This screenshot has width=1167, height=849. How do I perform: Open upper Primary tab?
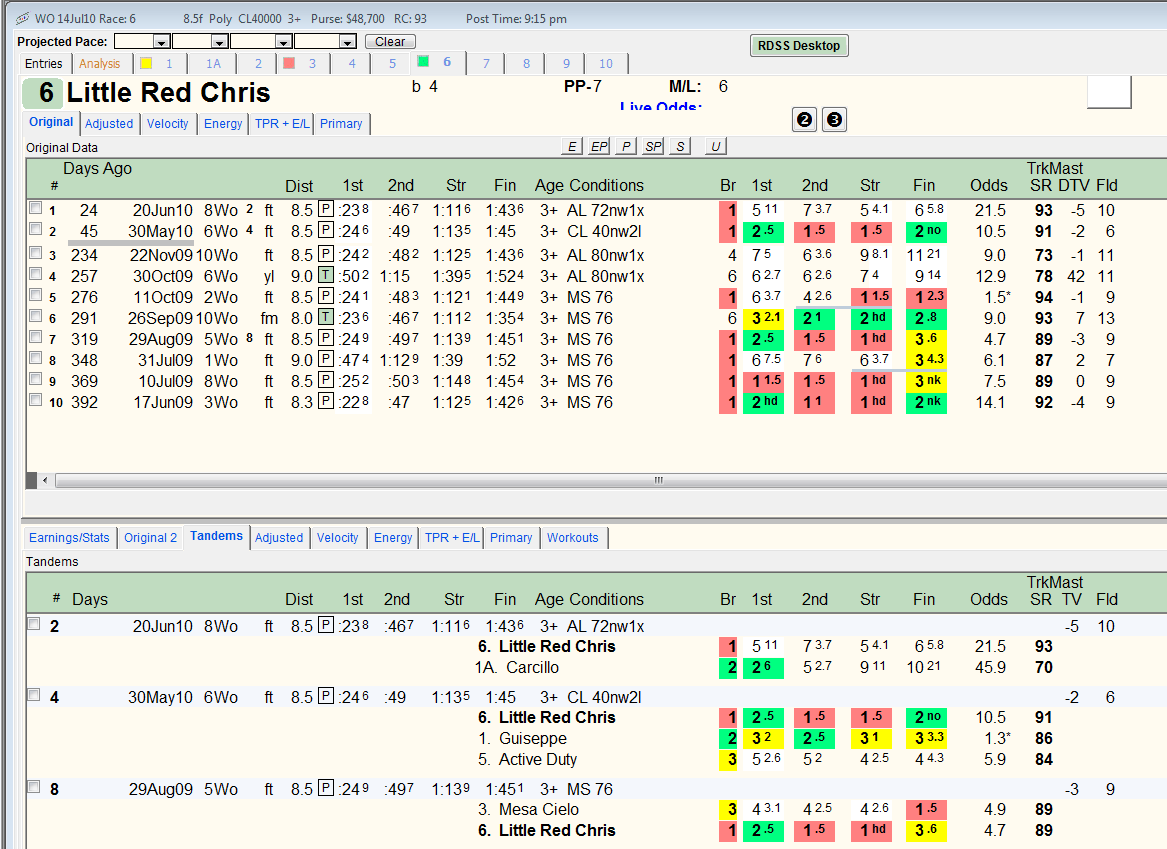pyautogui.click(x=341, y=124)
